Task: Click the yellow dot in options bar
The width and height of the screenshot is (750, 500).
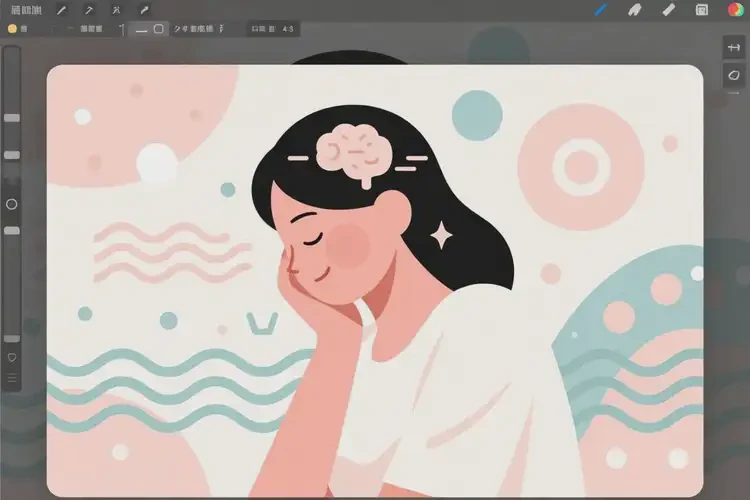Action: tap(12, 29)
